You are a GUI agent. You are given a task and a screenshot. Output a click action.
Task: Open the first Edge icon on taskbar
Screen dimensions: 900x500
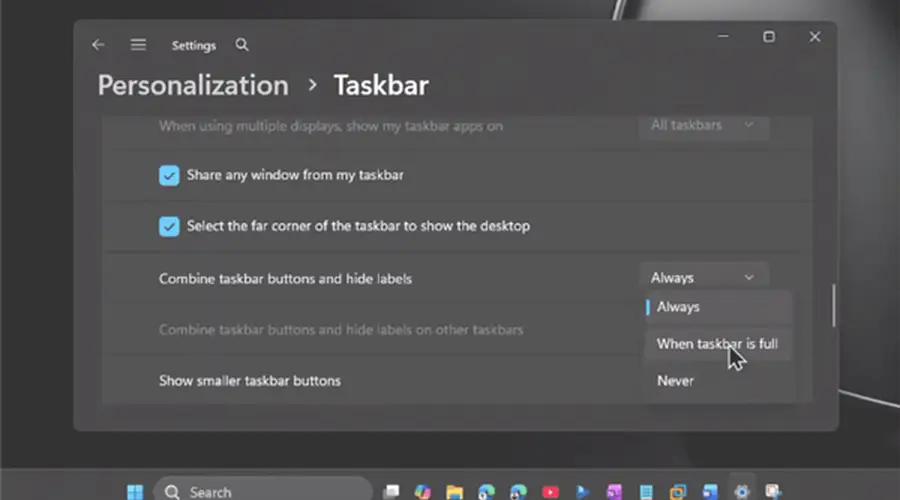pyautogui.click(x=486, y=492)
